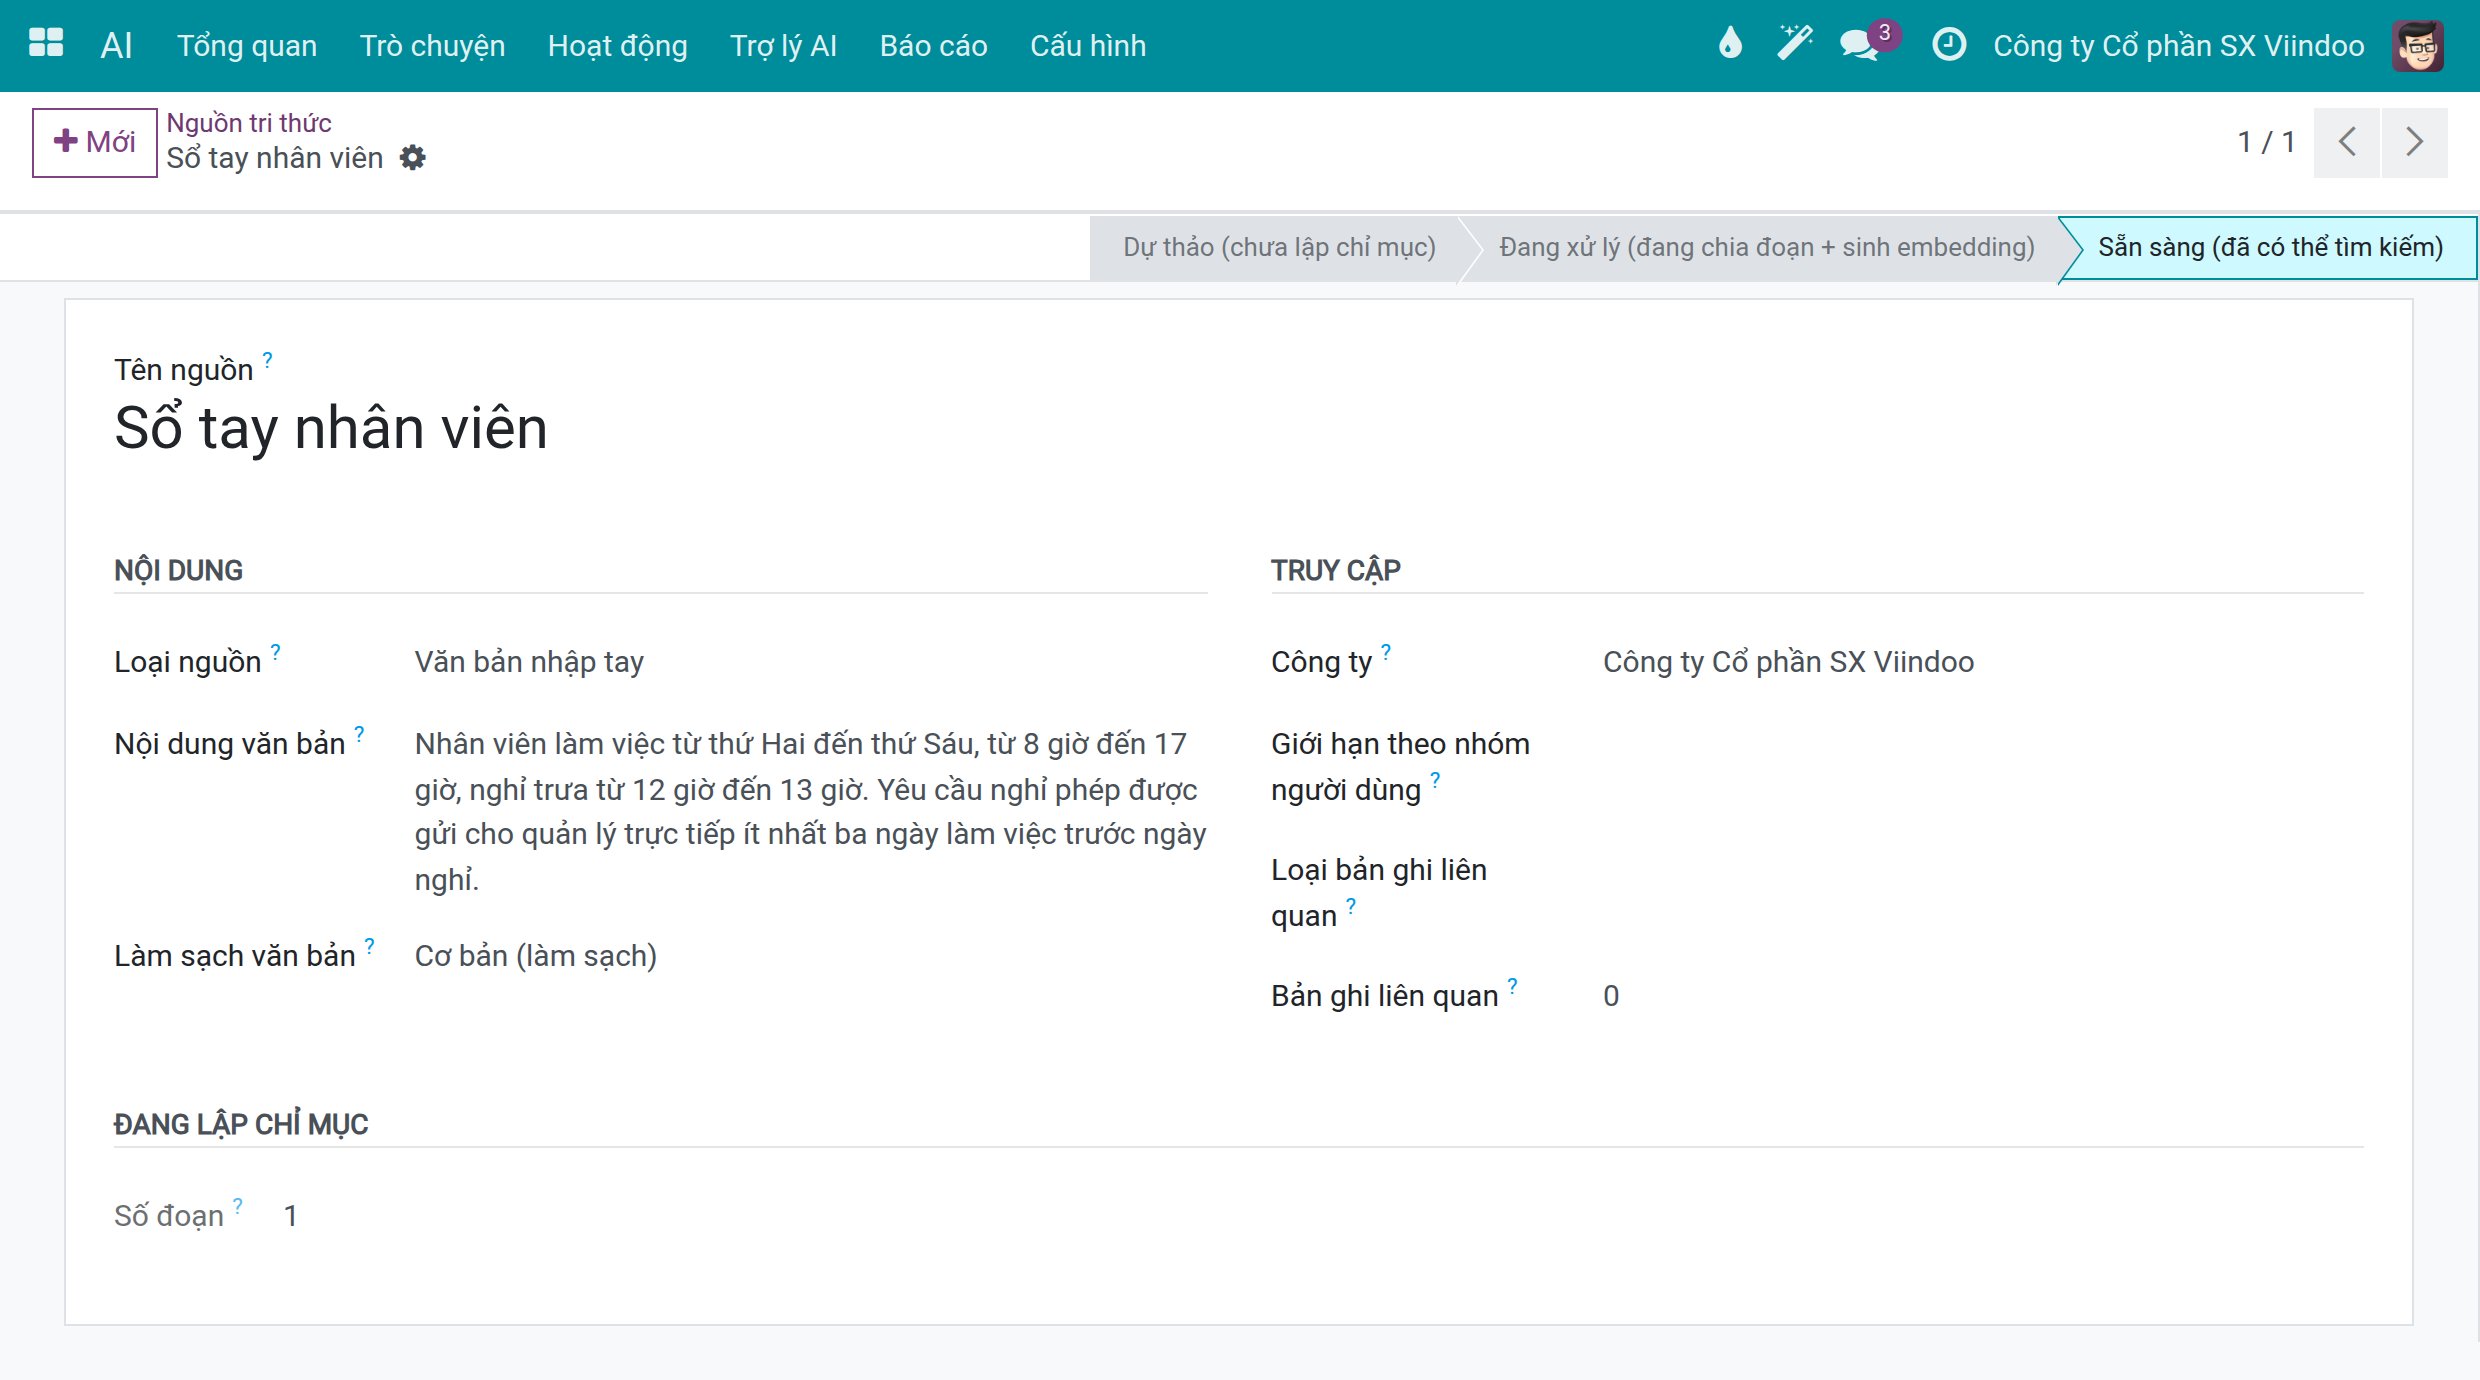This screenshot has height=1380, width=2480.
Task: Go to the next record arrow
Action: pyautogui.click(x=2414, y=142)
